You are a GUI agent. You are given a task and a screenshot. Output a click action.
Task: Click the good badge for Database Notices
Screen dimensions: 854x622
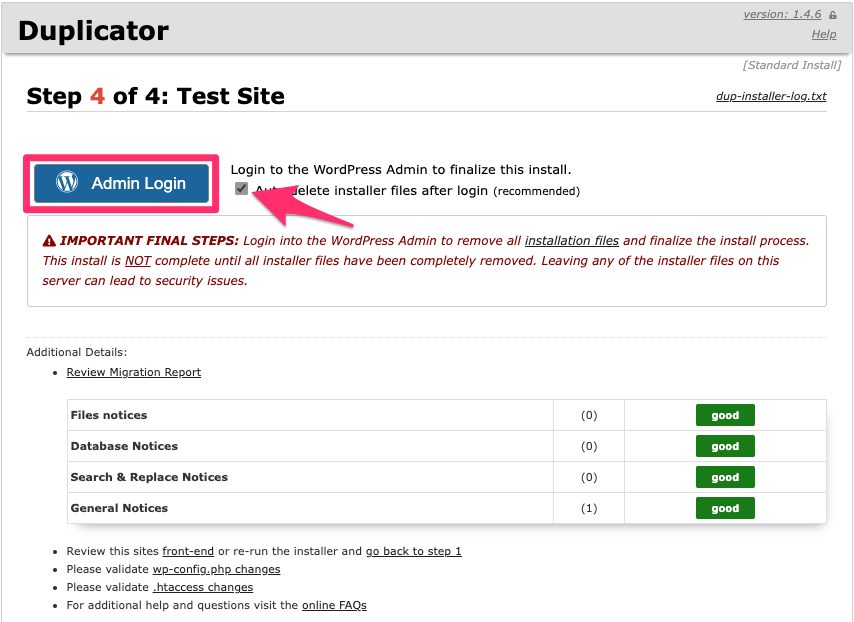click(x=725, y=446)
